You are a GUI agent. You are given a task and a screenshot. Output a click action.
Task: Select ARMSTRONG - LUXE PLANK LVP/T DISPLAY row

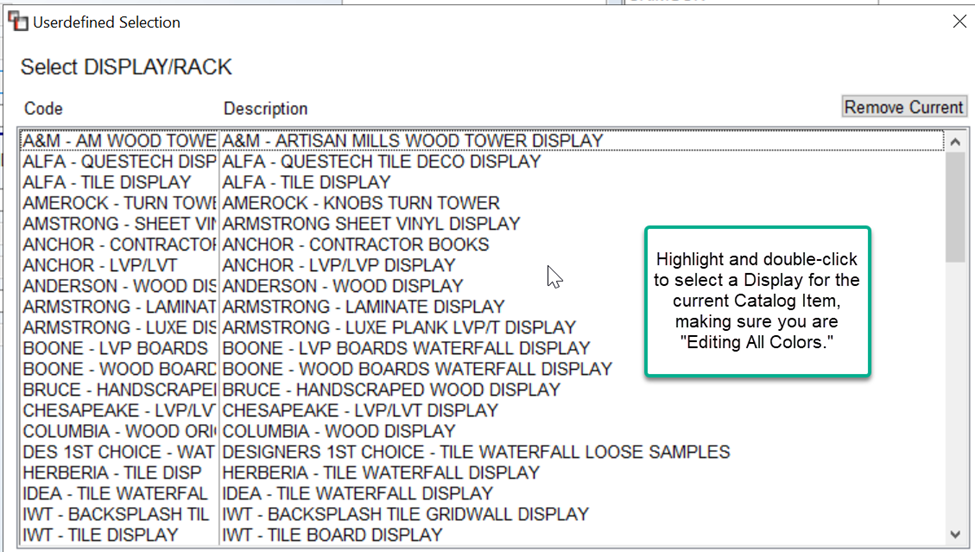(x=482, y=328)
